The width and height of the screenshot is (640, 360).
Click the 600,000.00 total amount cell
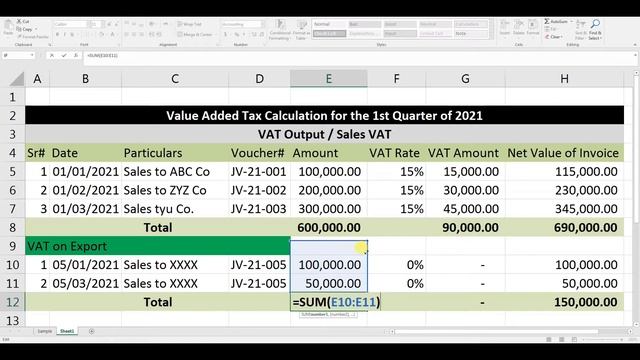pyautogui.click(x=329, y=227)
